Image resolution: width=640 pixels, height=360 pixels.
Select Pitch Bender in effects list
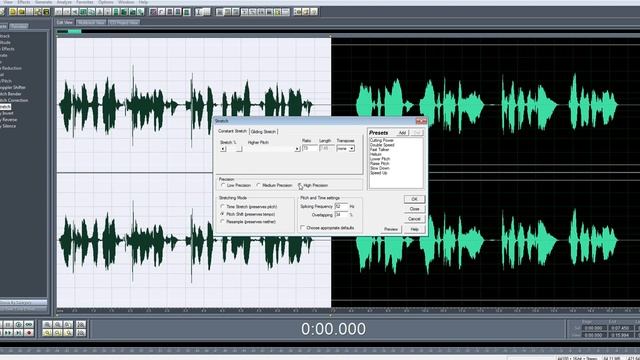coord(11,94)
